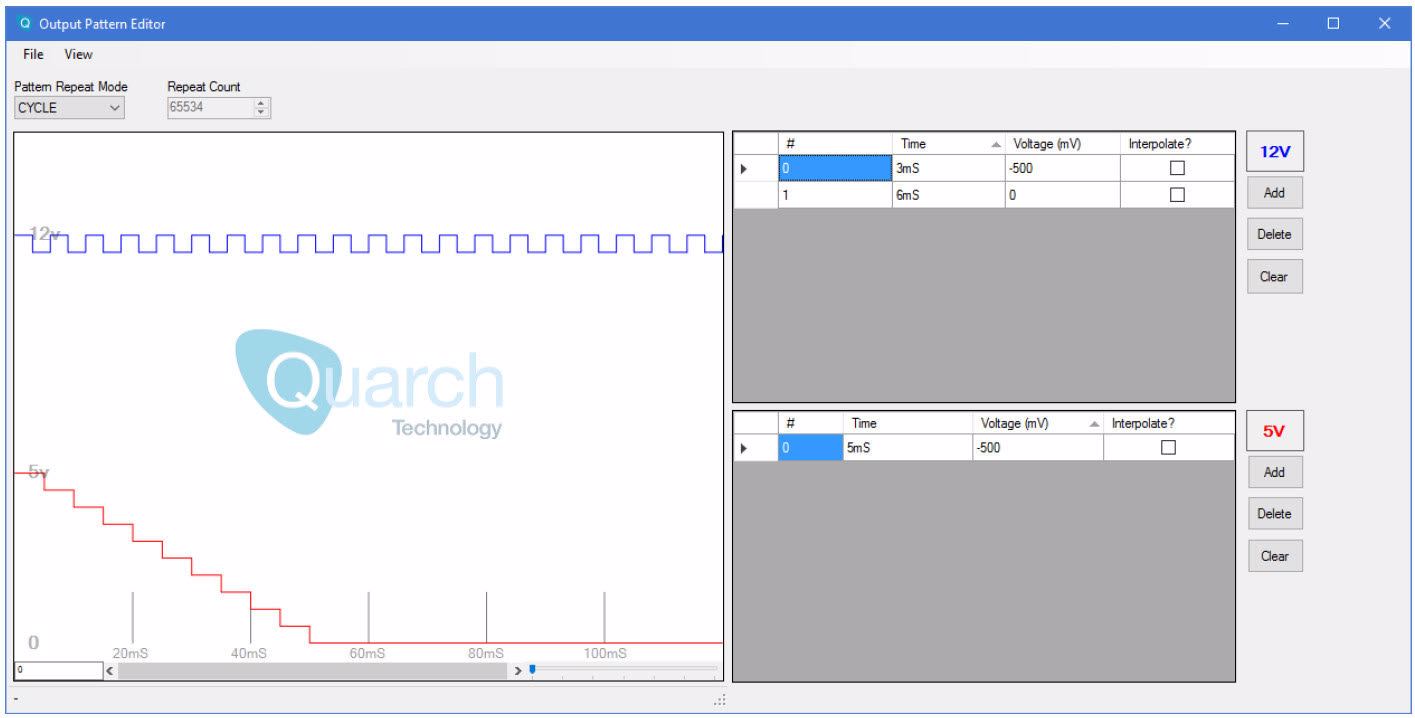Toggle Interpolate checkbox for 6mS row
The width and height of the screenshot is (1415, 718).
(x=1177, y=196)
